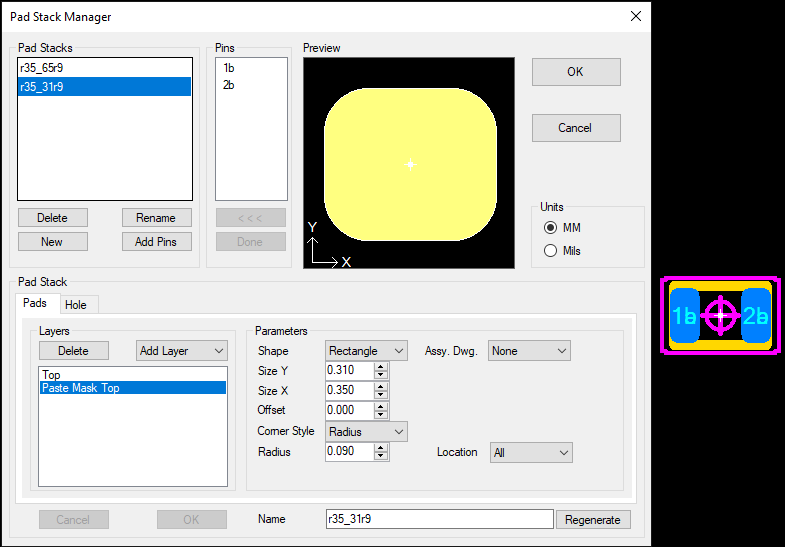Select the Mils units radio button
Screen dimensions: 785x547
click(551, 251)
